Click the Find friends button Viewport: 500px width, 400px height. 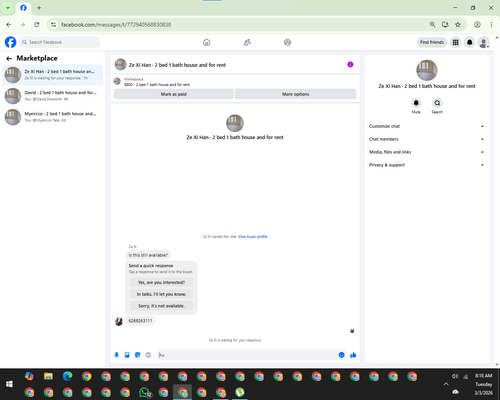tap(432, 42)
